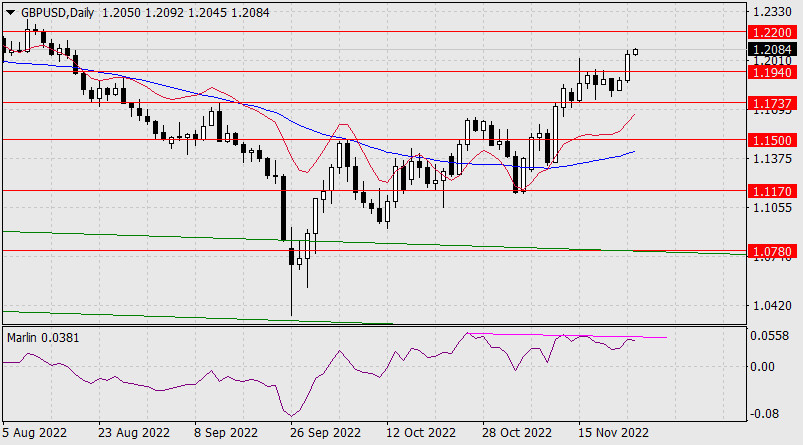Click the latest candle at the chart's right edge
Screen dimensions: 803x445
pyautogui.click(x=636, y=52)
